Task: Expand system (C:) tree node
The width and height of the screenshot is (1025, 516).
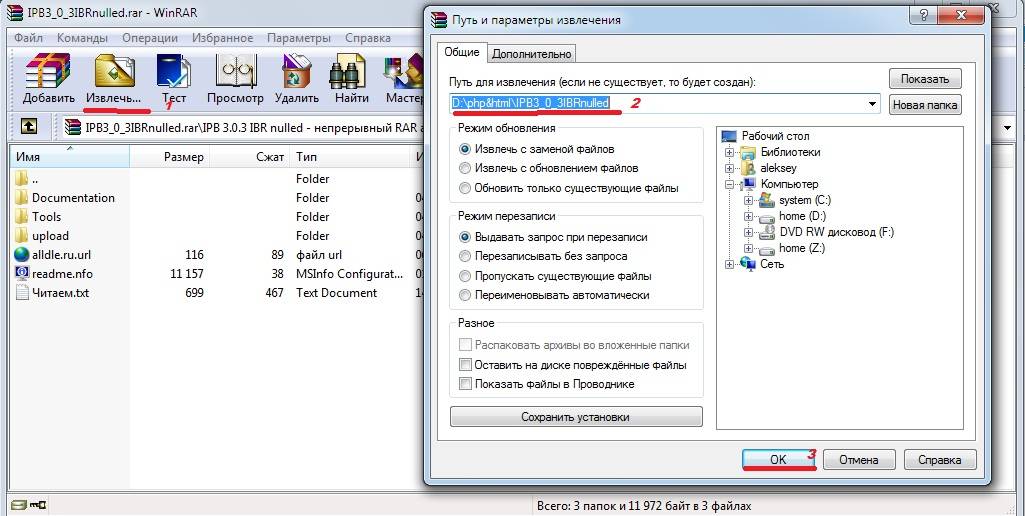Action: [x=749, y=200]
